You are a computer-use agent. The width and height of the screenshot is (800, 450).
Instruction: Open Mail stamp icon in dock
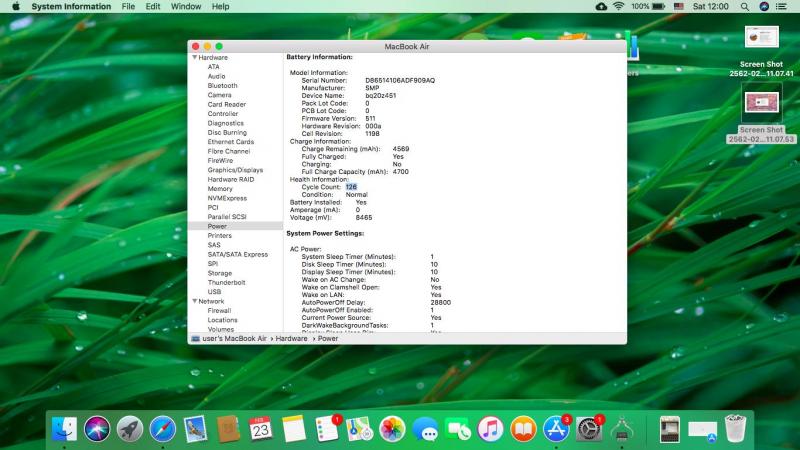point(195,429)
